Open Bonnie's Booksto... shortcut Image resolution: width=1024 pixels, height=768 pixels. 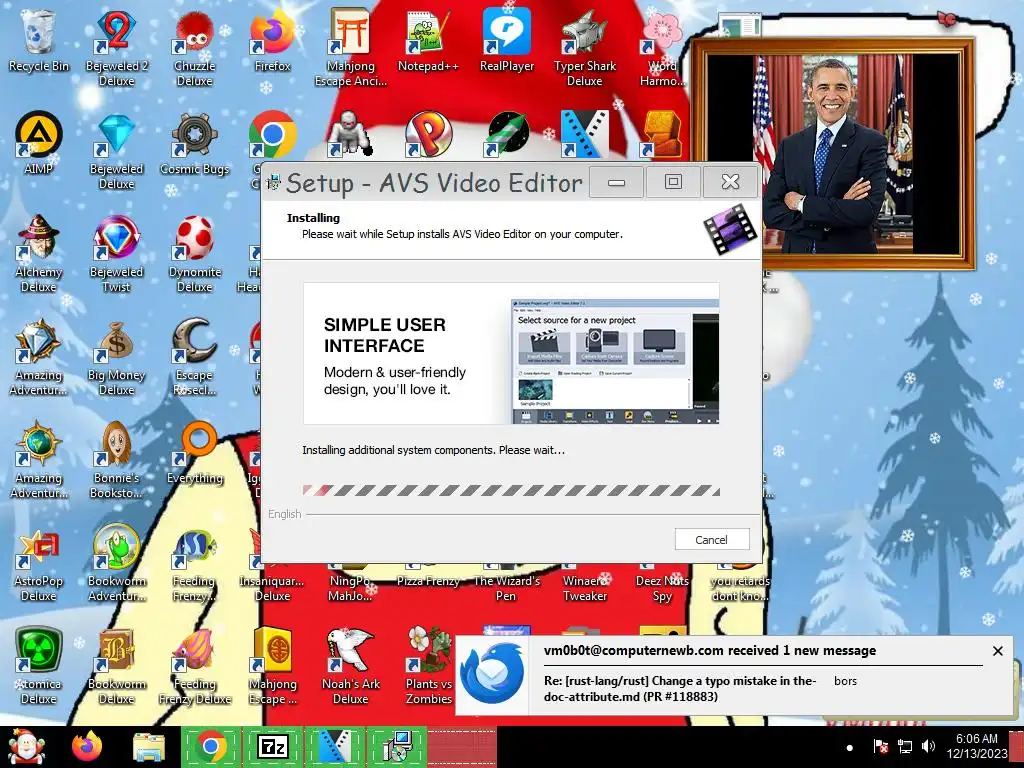coord(116,460)
